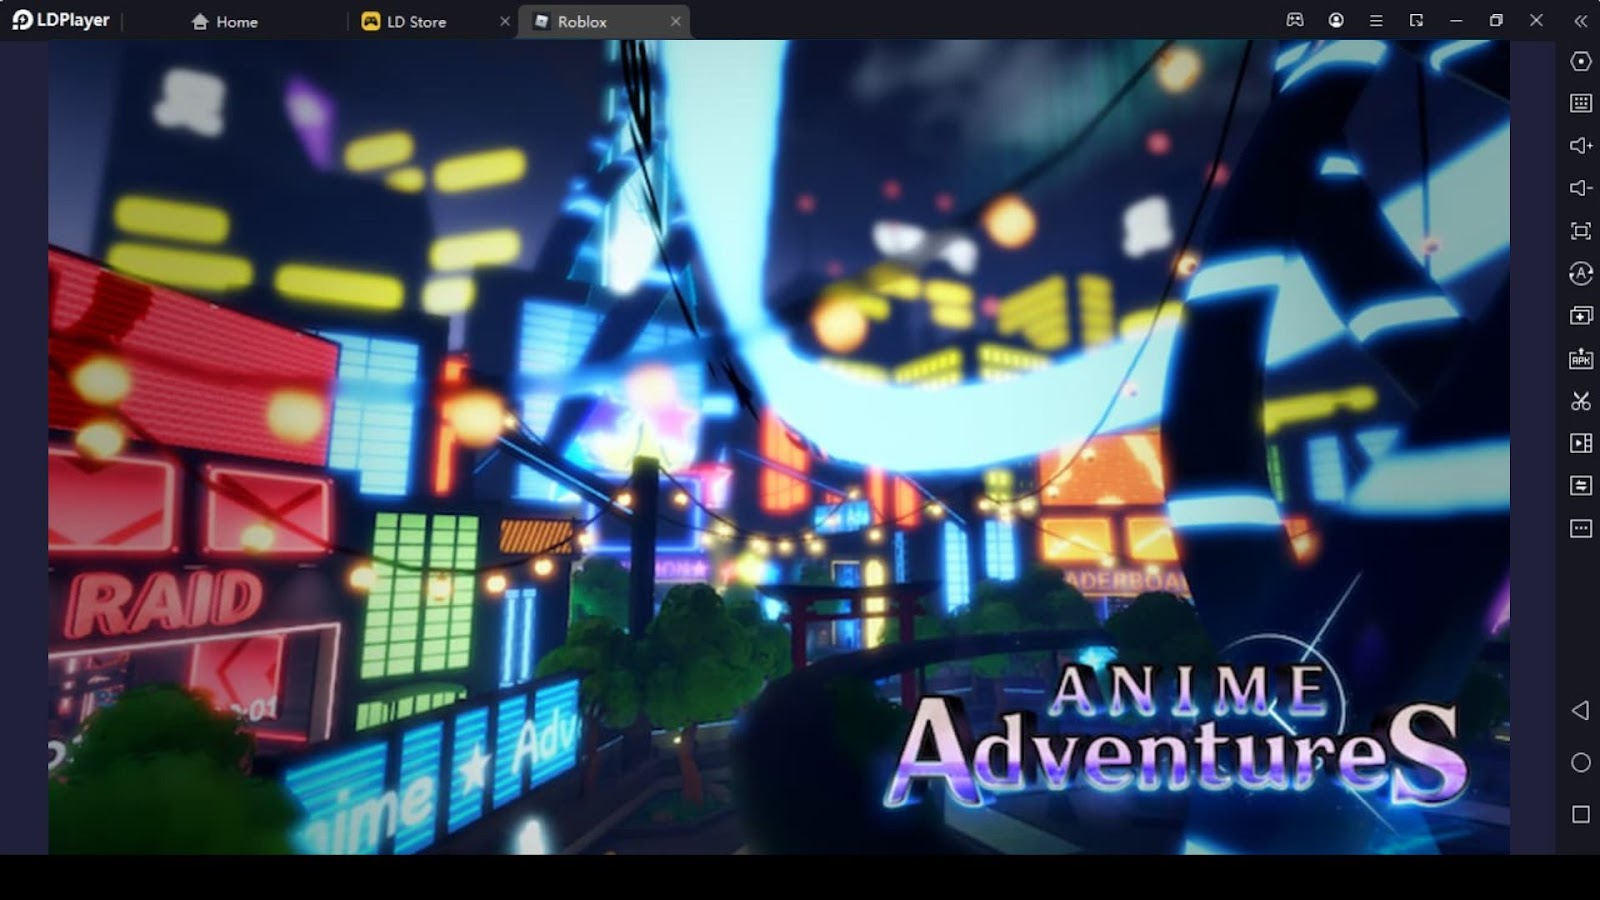
Task: Tap the Android back triangle button
Action: [x=1580, y=710]
